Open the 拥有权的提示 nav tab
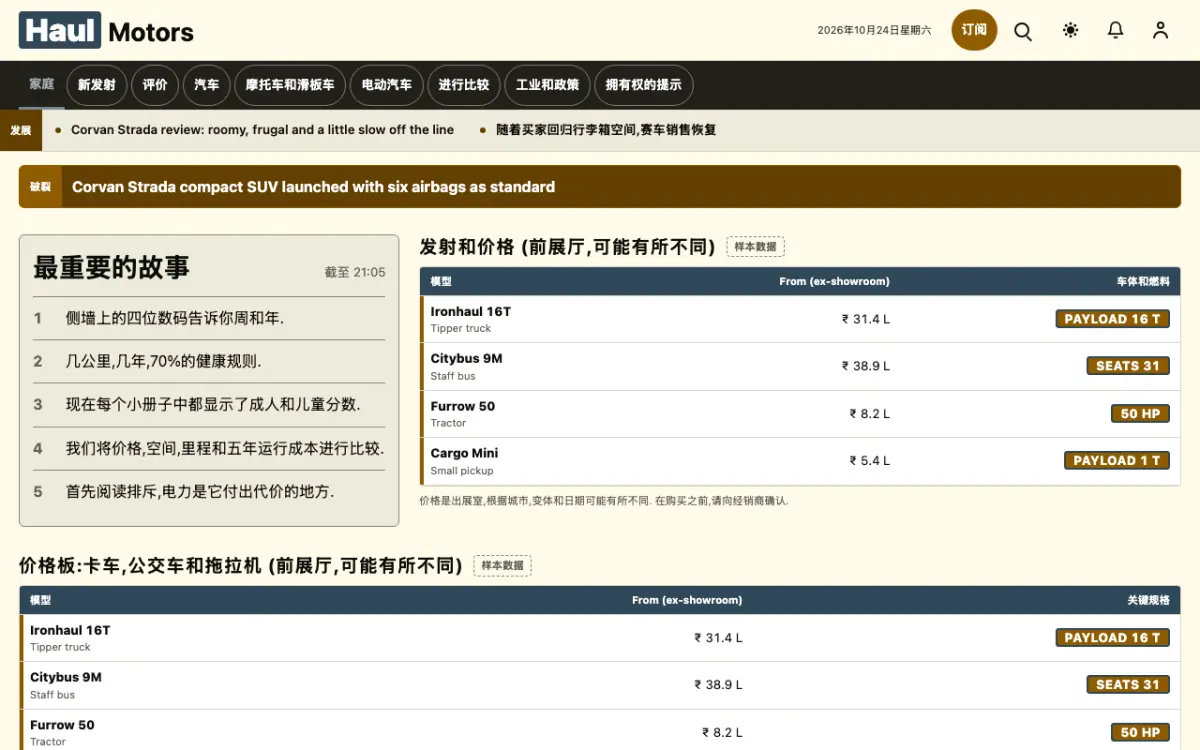Viewport: 1200px width, 750px height. [x=644, y=85]
